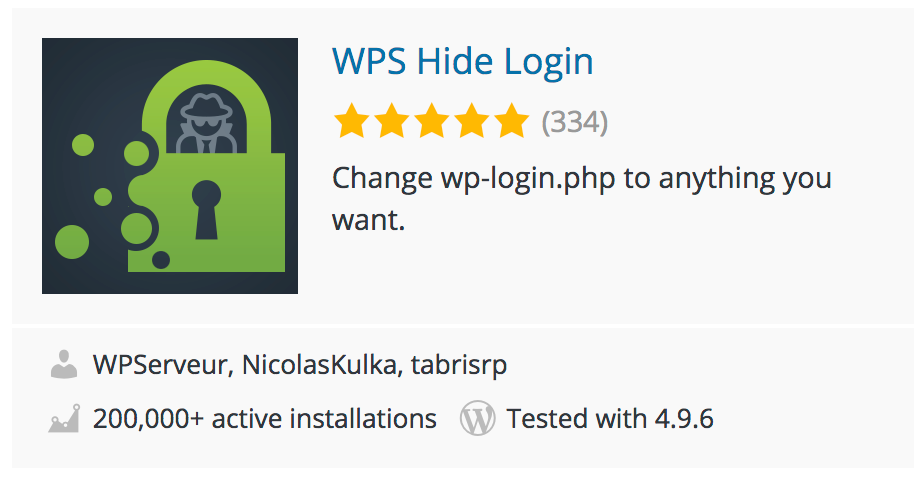Open the (334) reviews count
The width and height of the screenshot is (920, 486).
click(575, 123)
